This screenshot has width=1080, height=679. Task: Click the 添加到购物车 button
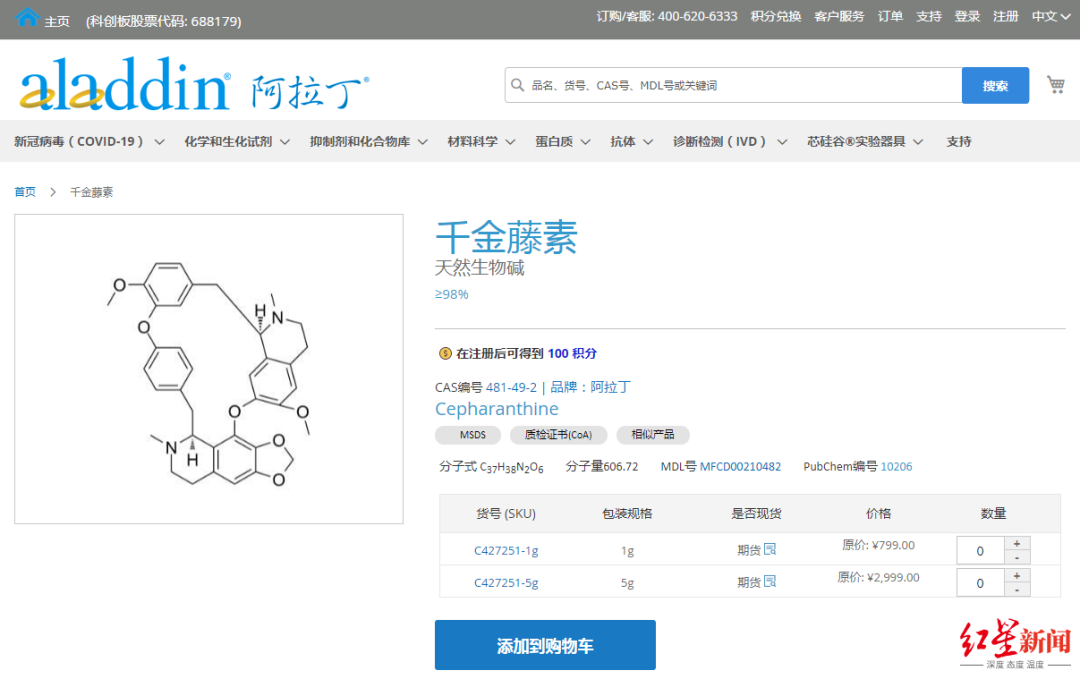point(545,645)
